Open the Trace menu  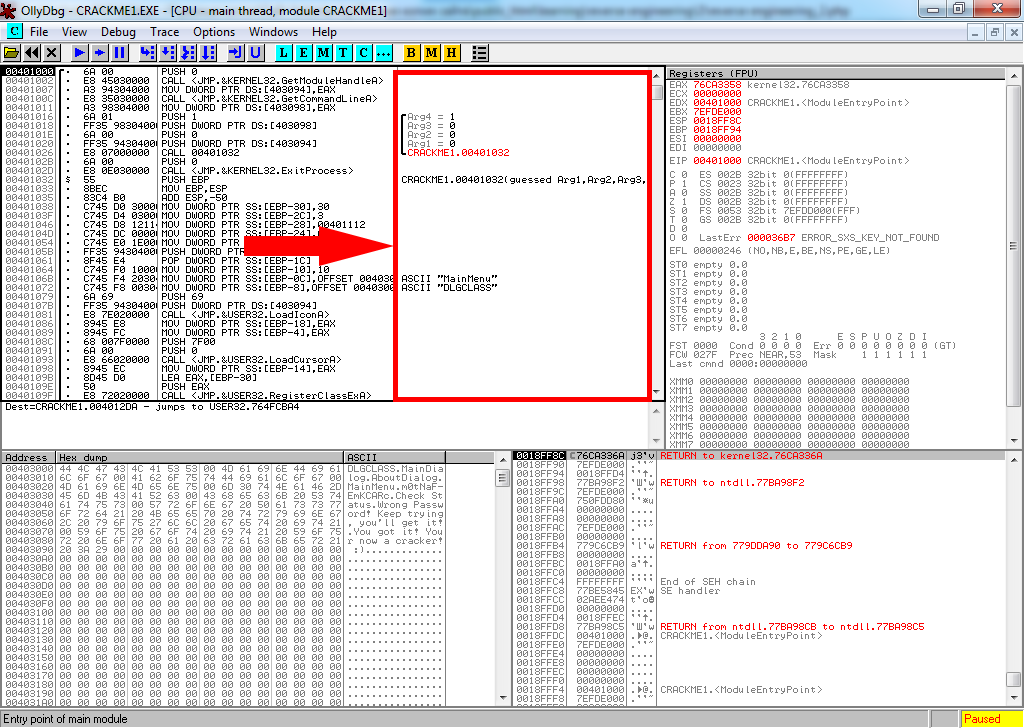[164, 32]
